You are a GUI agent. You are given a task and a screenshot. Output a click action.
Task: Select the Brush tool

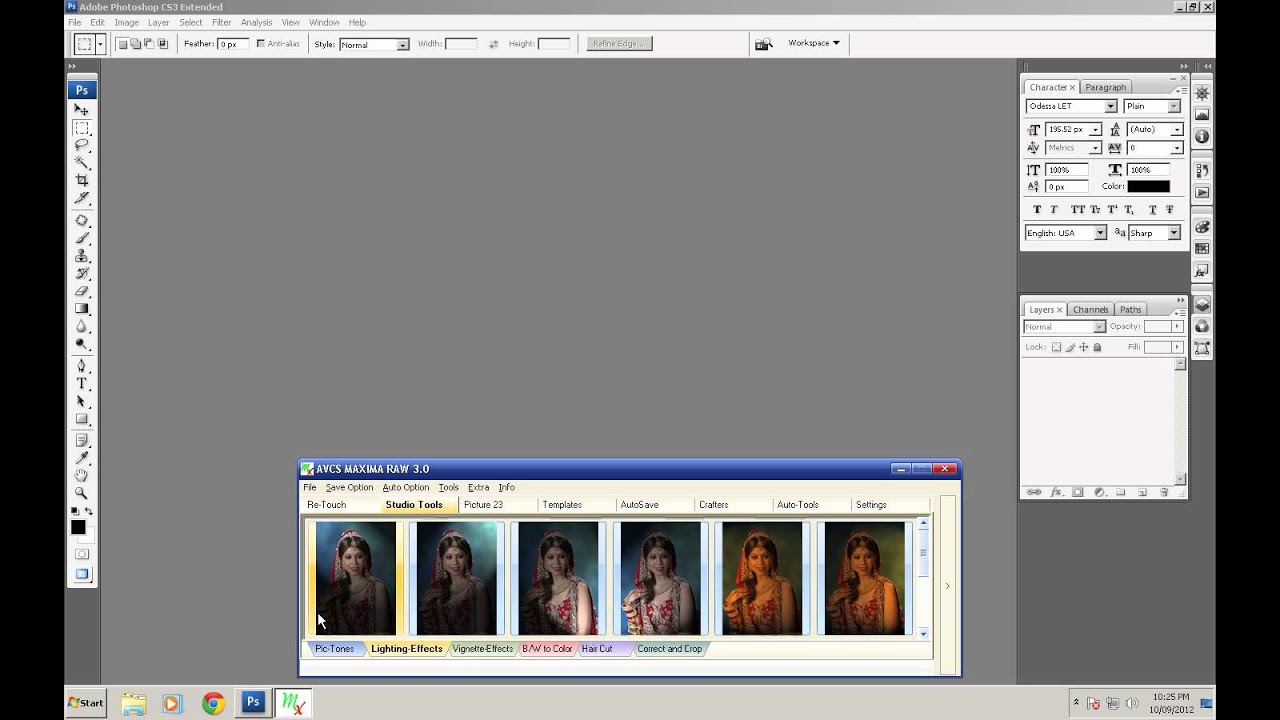point(82,239)
